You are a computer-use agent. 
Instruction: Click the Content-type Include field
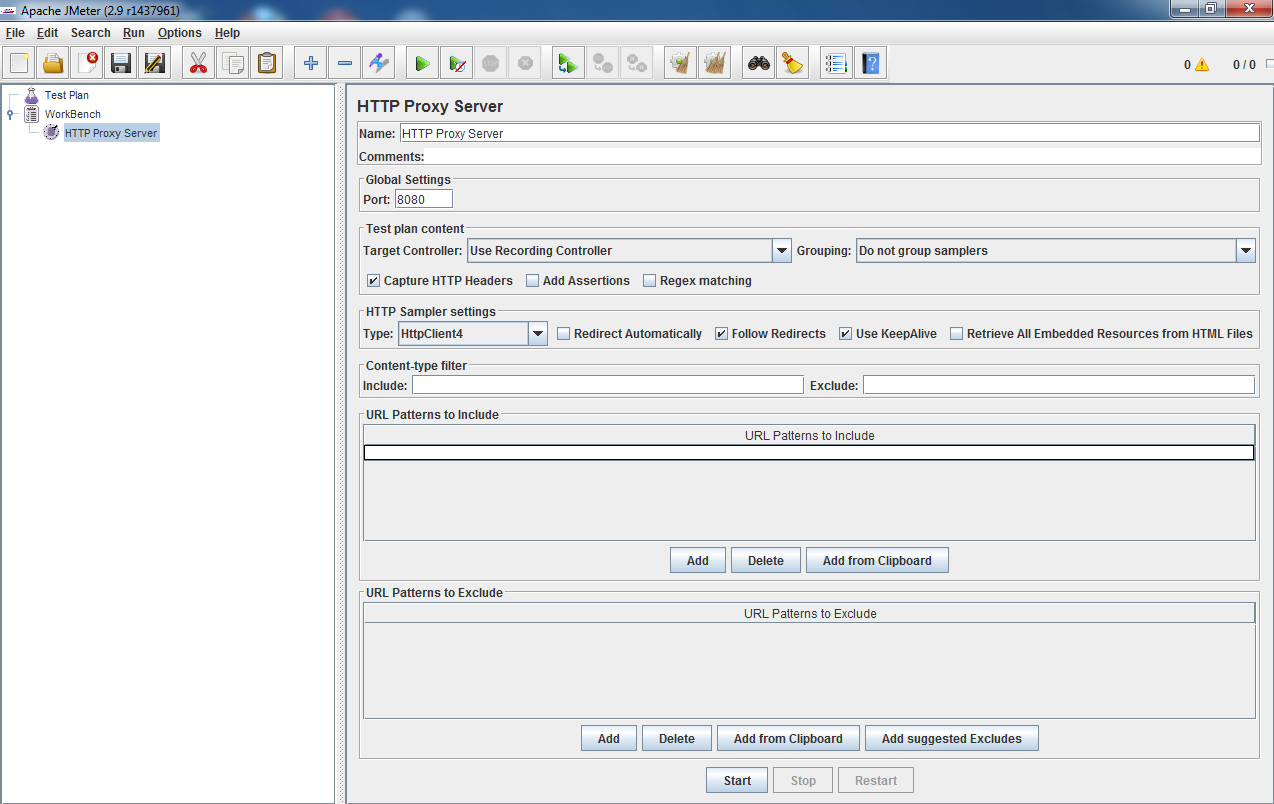click(608, 385)
